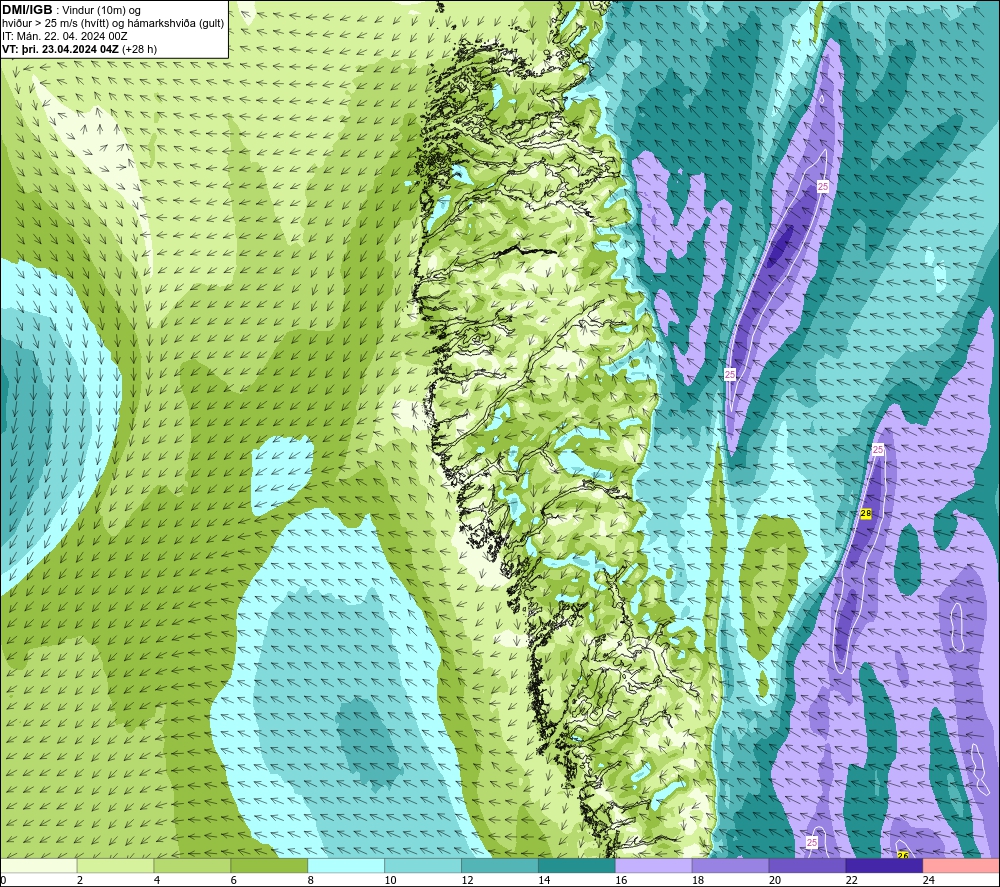The width and height of the screenshot is (1000, 887).
Task: Select the pink swatch above 24 m/s
Action: [x=961, y=866]
